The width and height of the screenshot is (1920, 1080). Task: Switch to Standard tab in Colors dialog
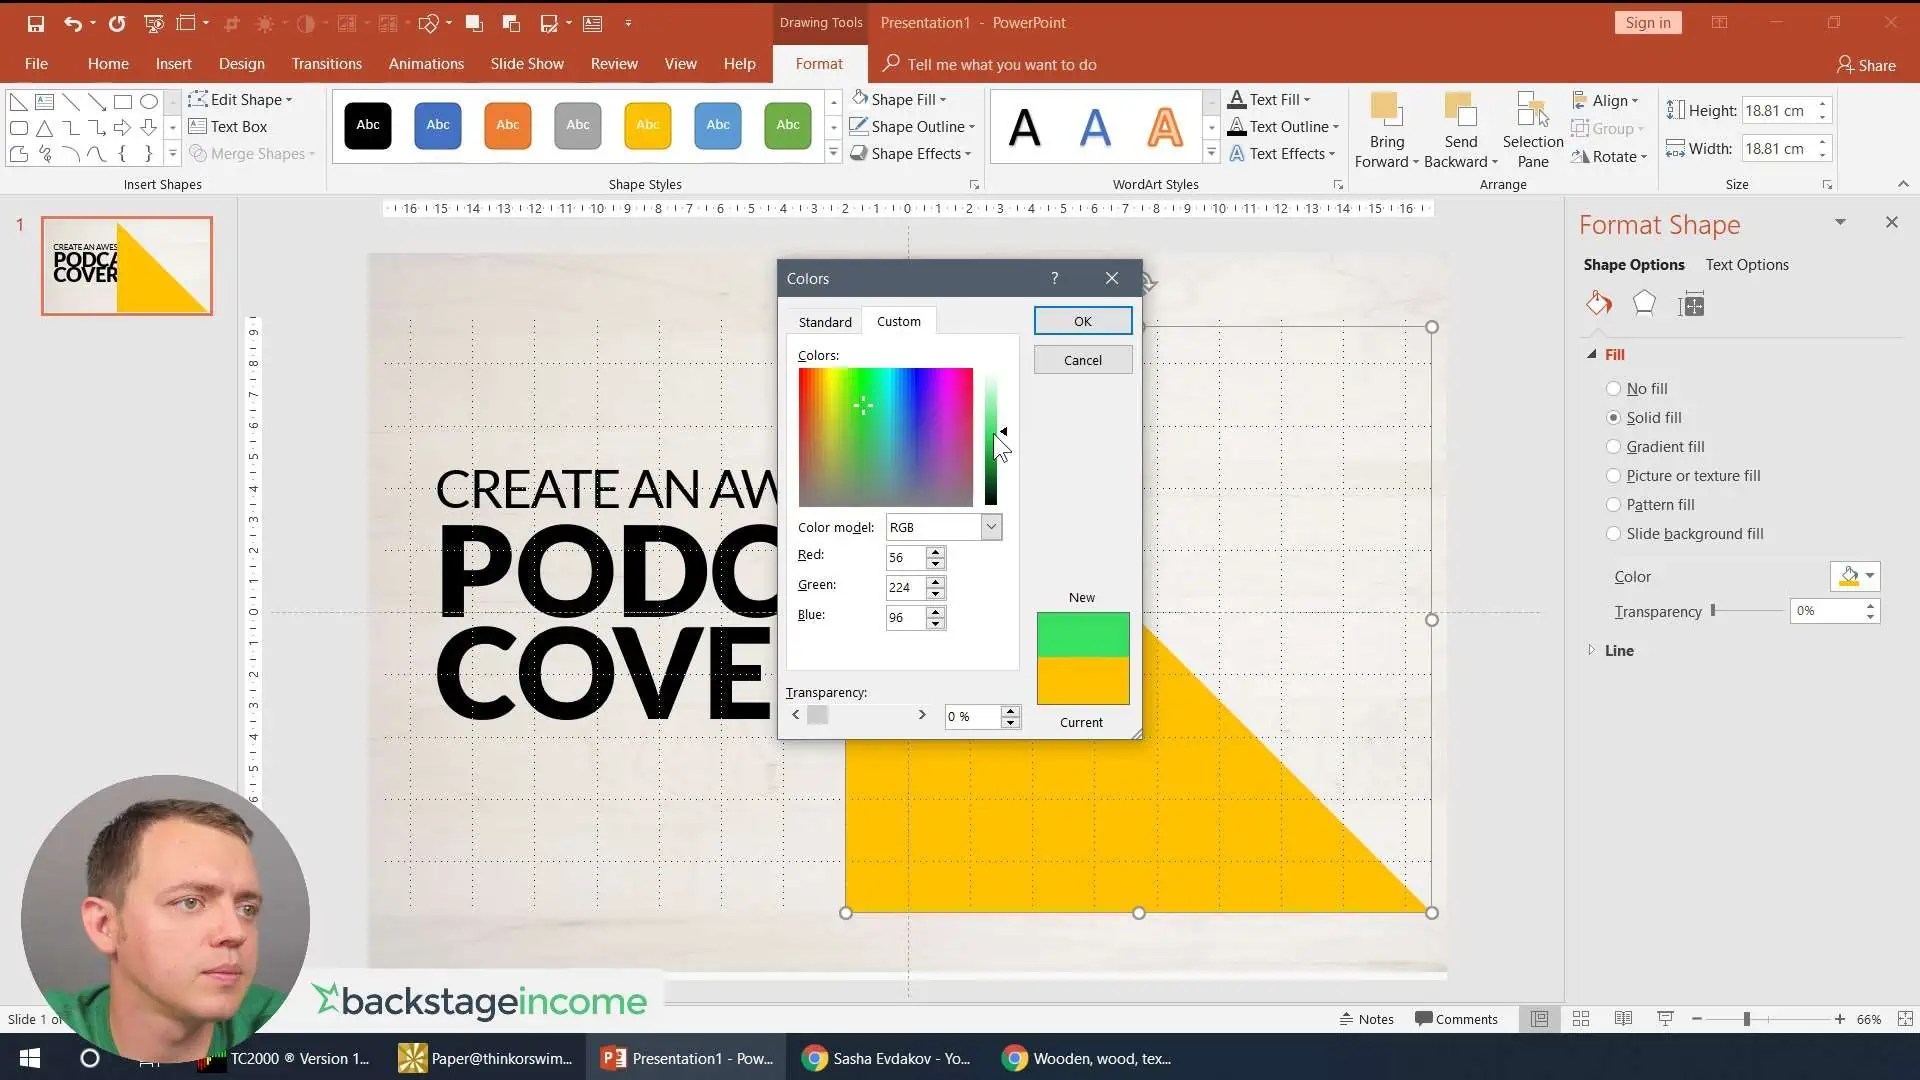(x=824, y=322)
